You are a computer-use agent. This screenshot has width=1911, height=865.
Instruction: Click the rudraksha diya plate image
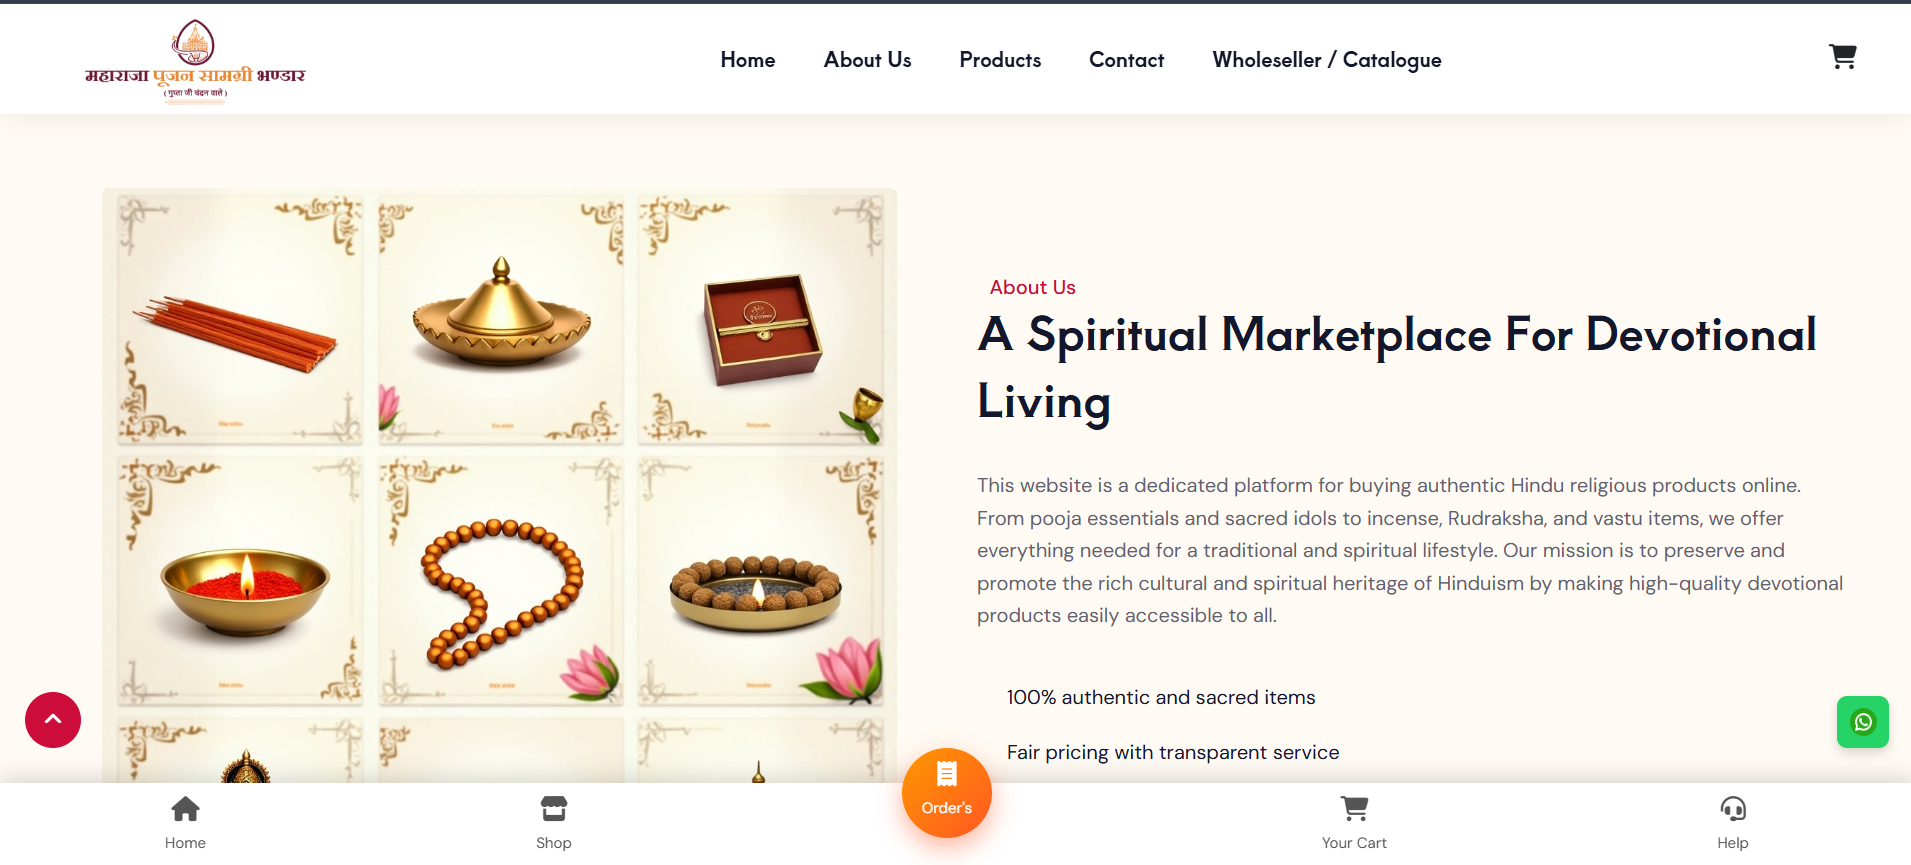pyautogui.click(x=761, y=582)
